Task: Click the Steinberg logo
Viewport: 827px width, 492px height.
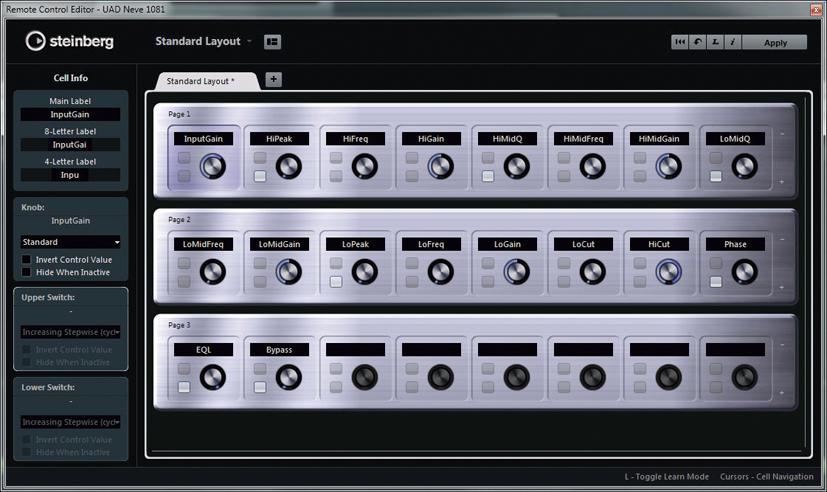Action: click(x=70, y=41)
